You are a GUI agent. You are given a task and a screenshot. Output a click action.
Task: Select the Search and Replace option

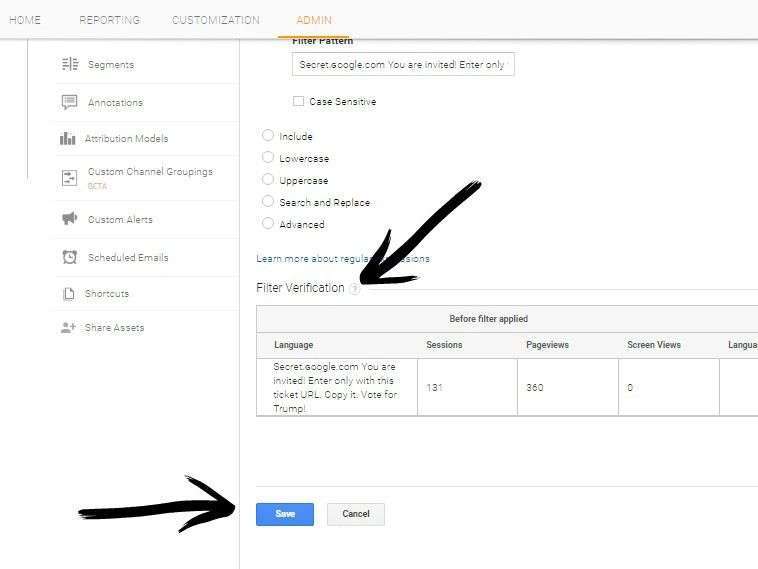[267, 201]
